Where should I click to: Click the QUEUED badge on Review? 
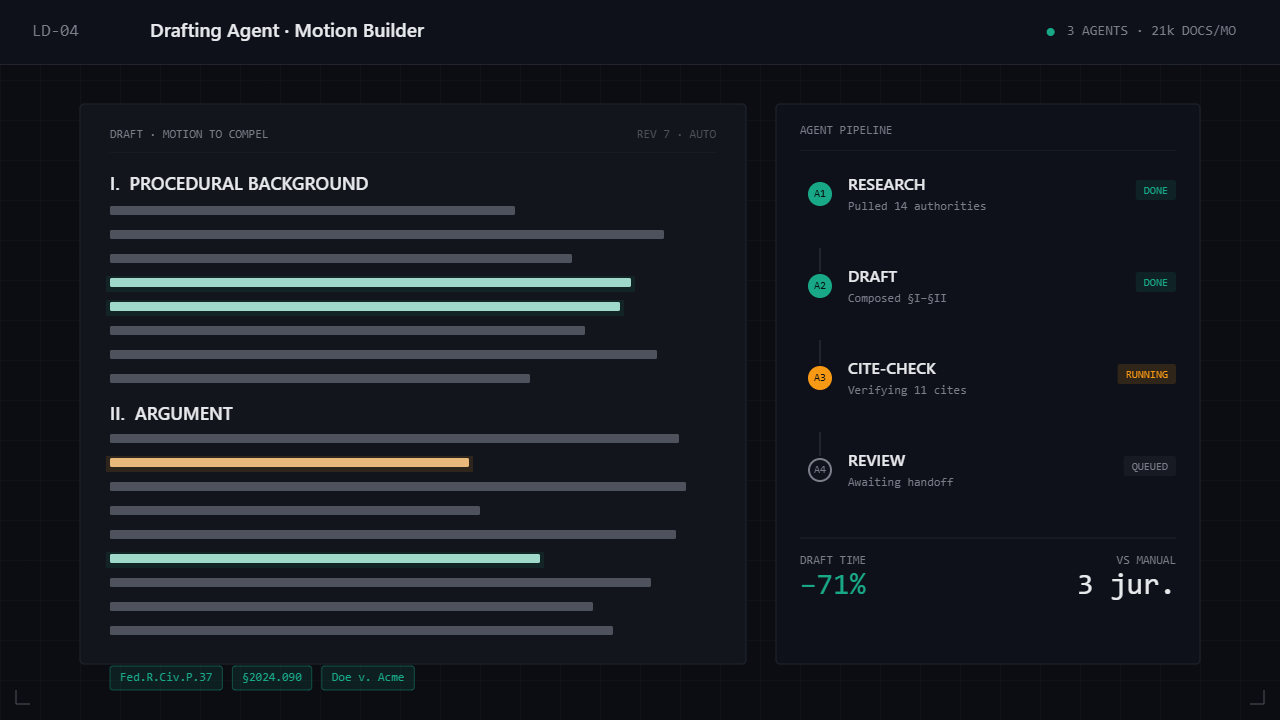[x=1149, y=466]
